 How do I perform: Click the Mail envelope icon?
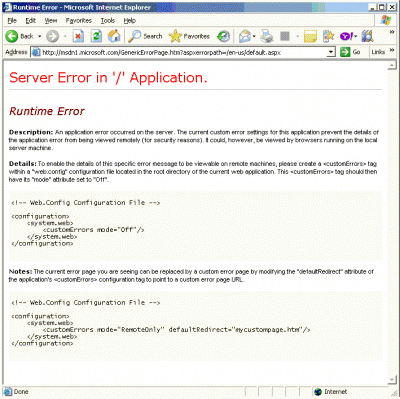click(245, 36)
